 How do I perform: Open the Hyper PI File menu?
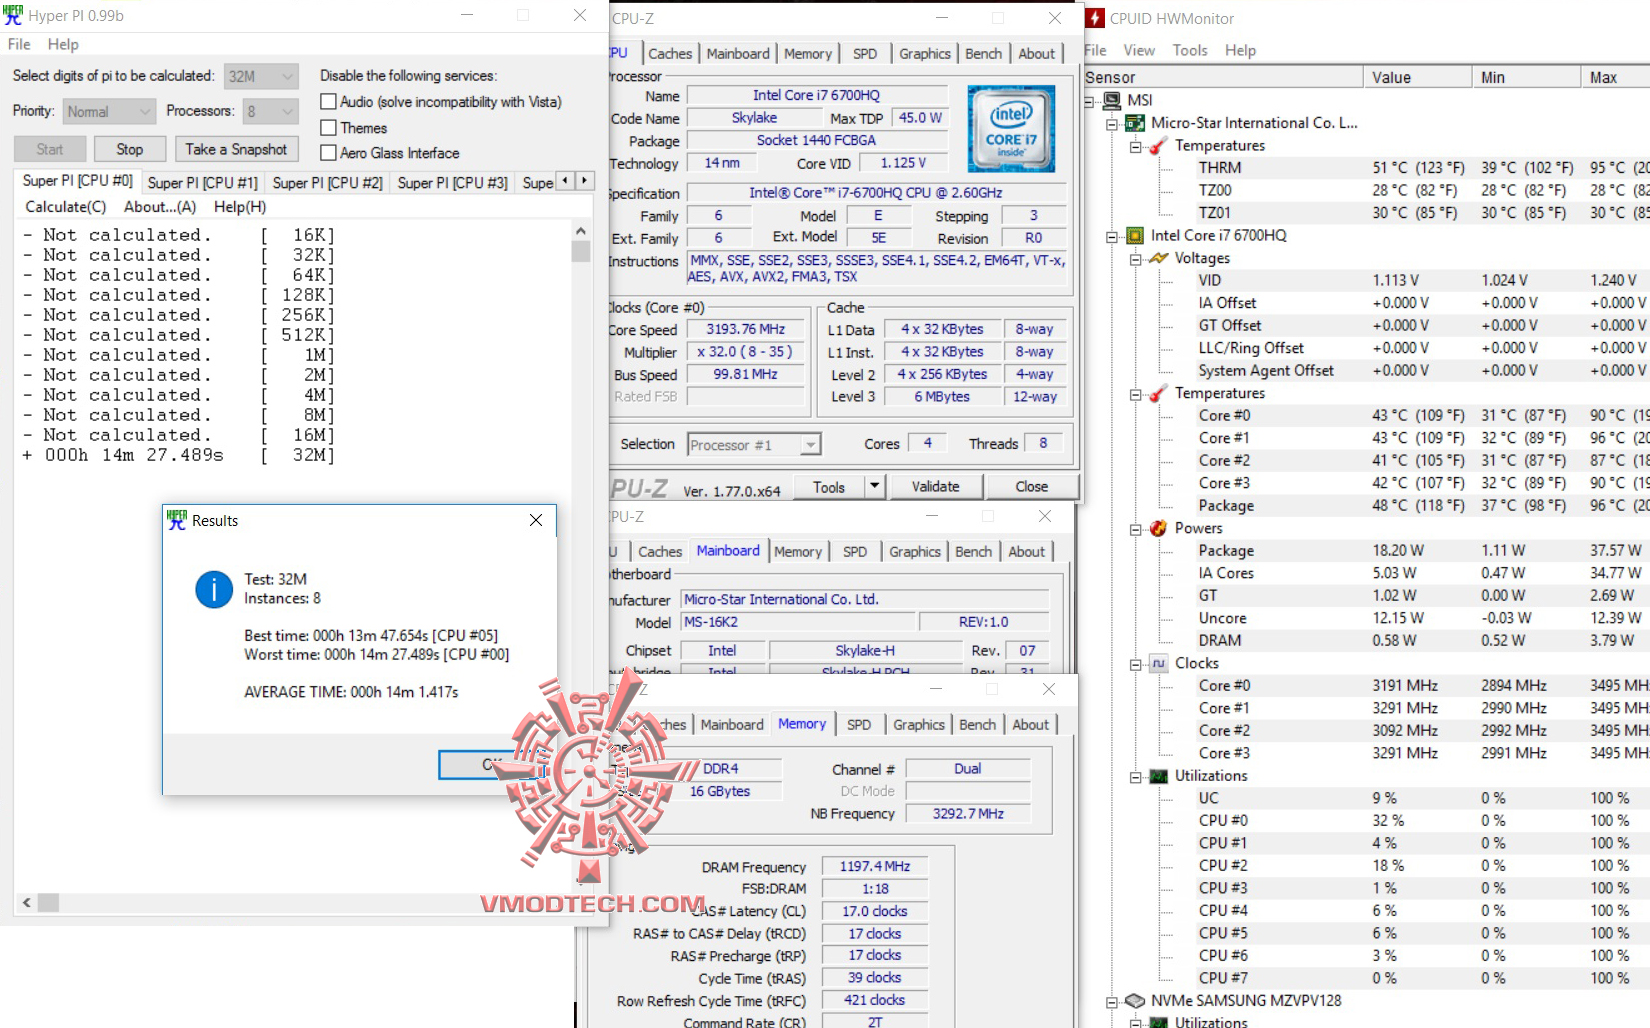(x=19, y=44)
